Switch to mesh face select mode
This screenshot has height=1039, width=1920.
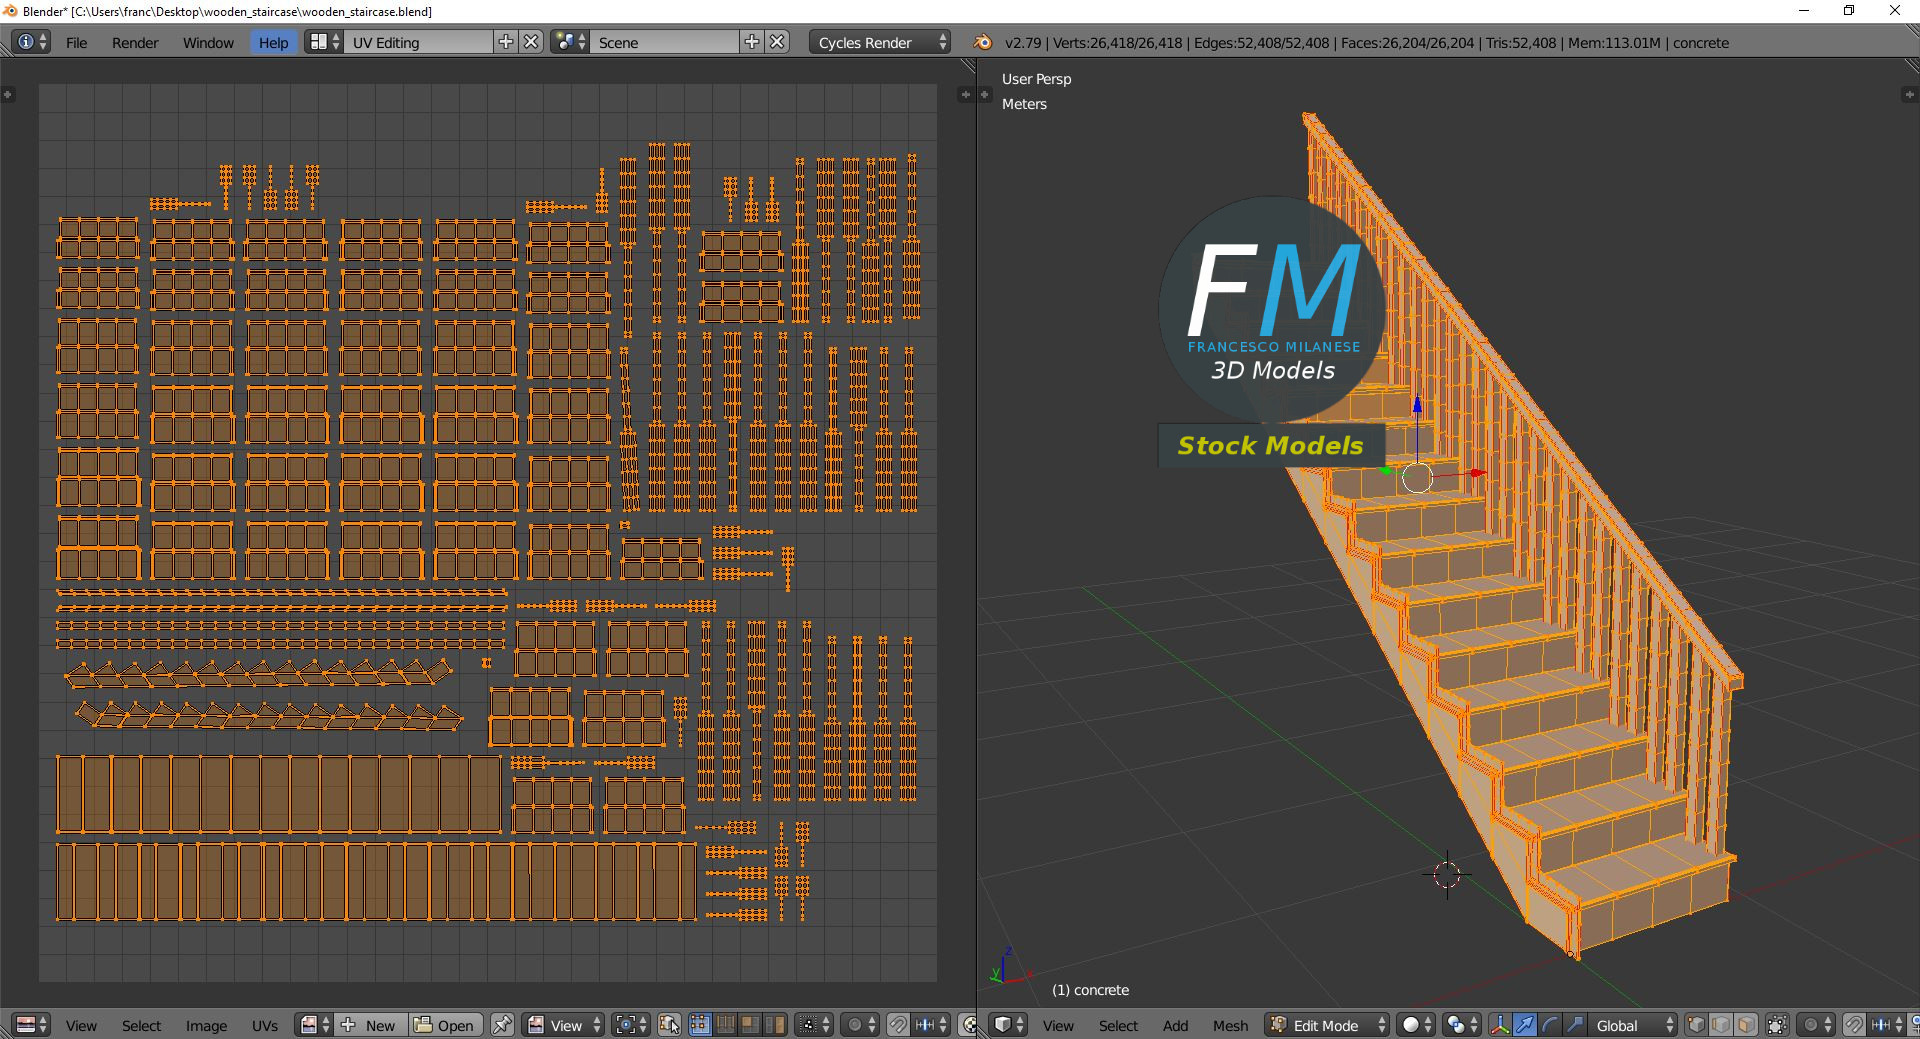[x=1746, y=1025]
